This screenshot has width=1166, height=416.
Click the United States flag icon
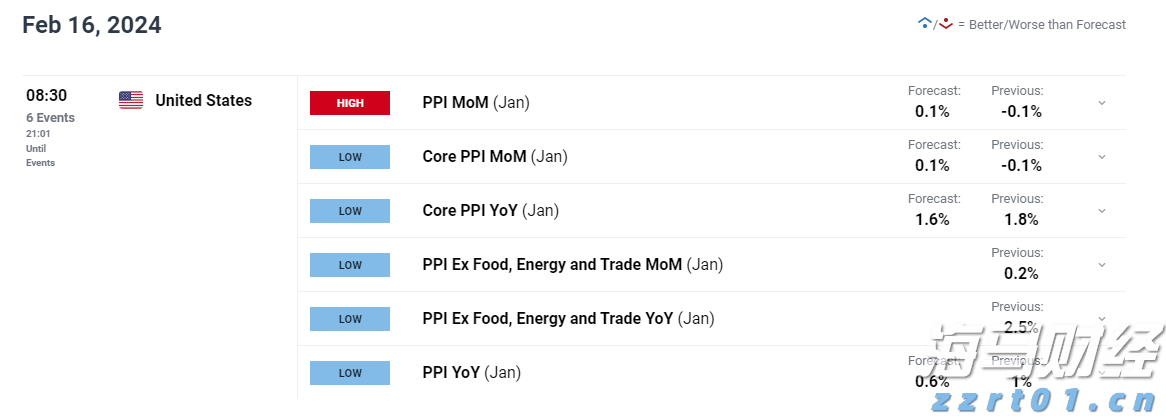[131, 100]
